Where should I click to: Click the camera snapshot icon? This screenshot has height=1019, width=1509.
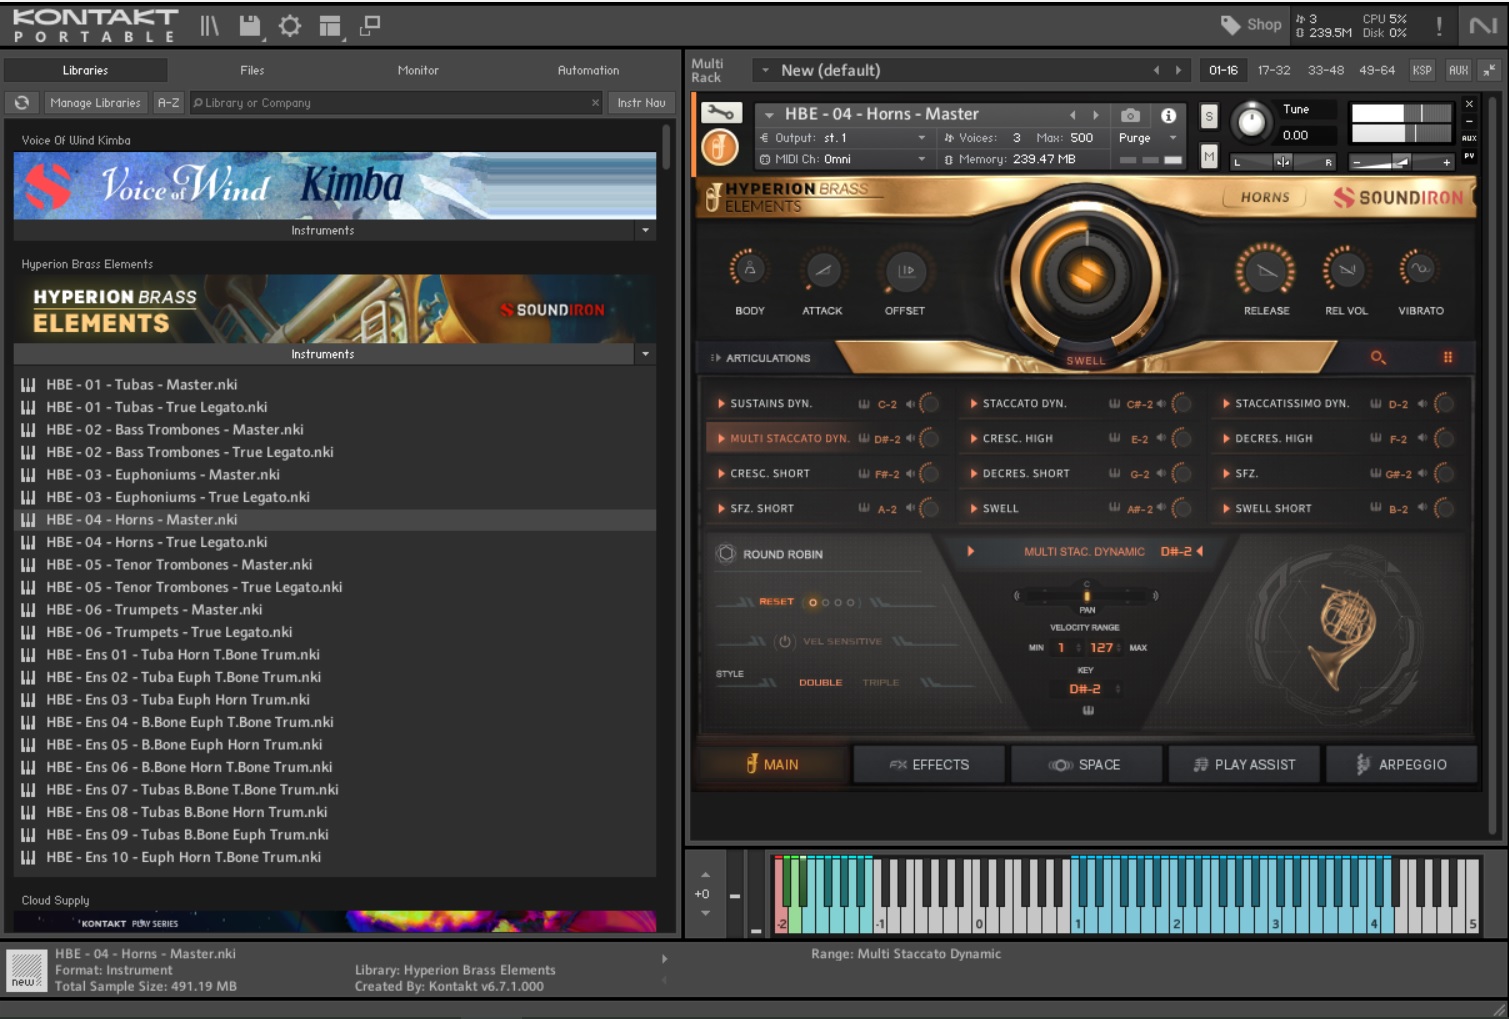click(1130, 115)
